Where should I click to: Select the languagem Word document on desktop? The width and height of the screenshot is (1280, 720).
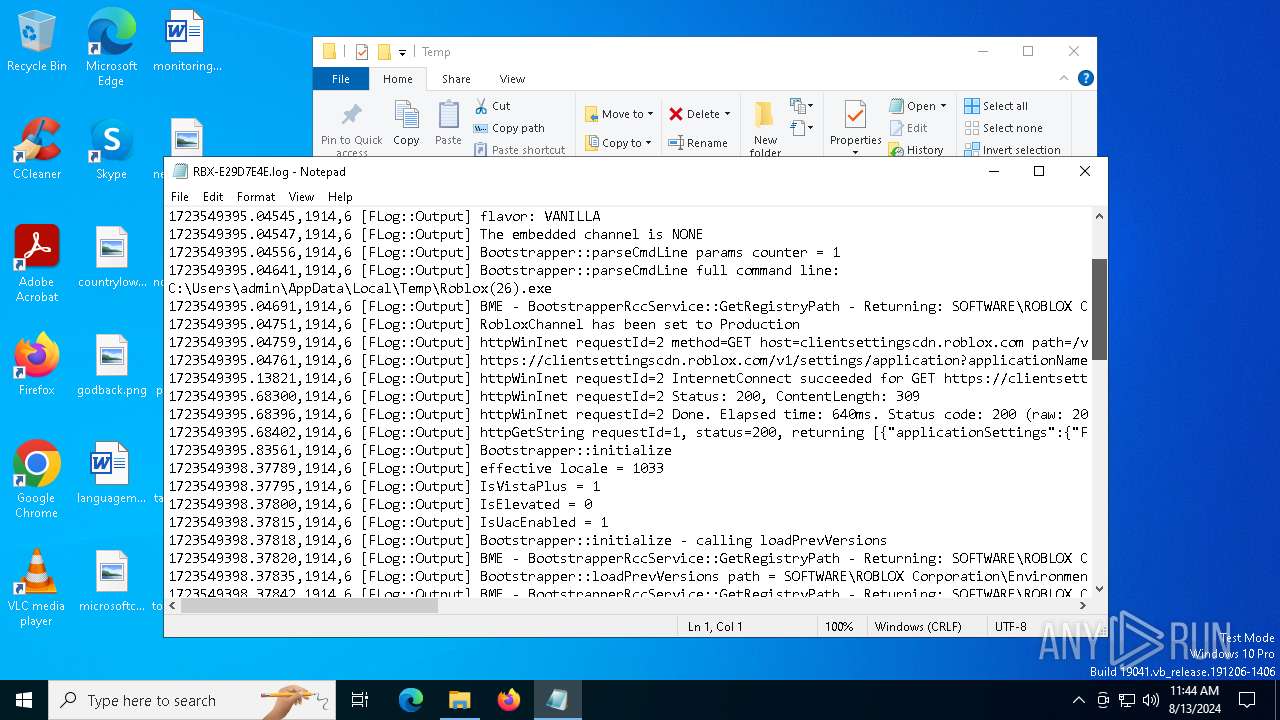[112, 473]
